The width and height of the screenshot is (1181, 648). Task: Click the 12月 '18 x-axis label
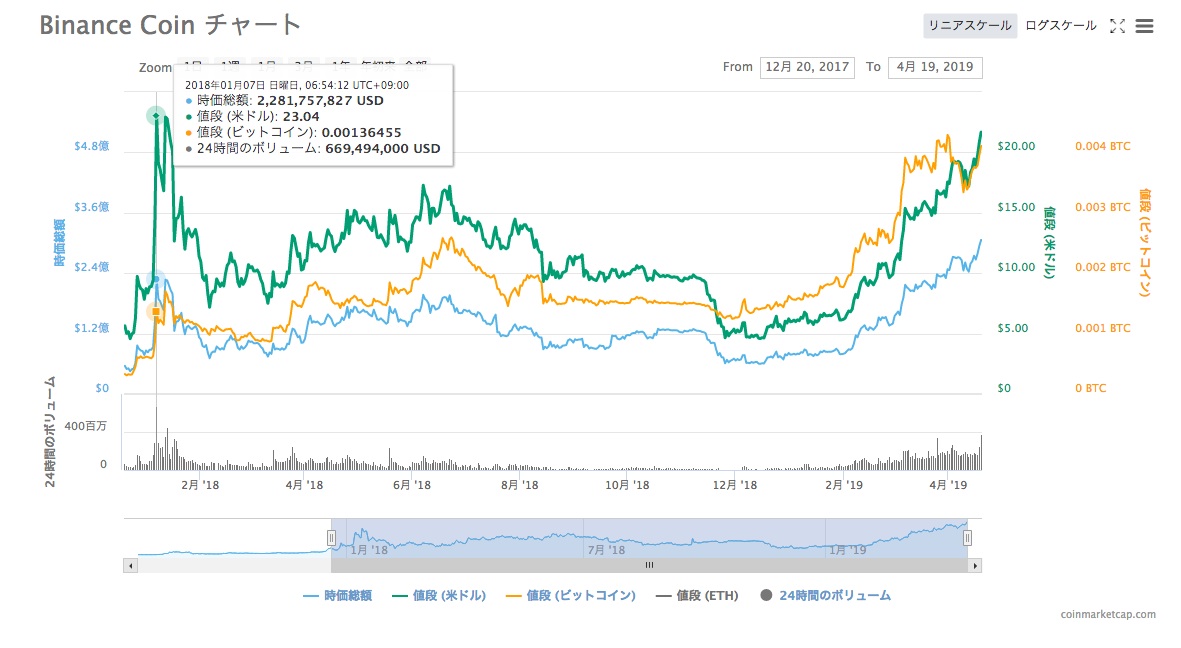click(x=735, y=485)
